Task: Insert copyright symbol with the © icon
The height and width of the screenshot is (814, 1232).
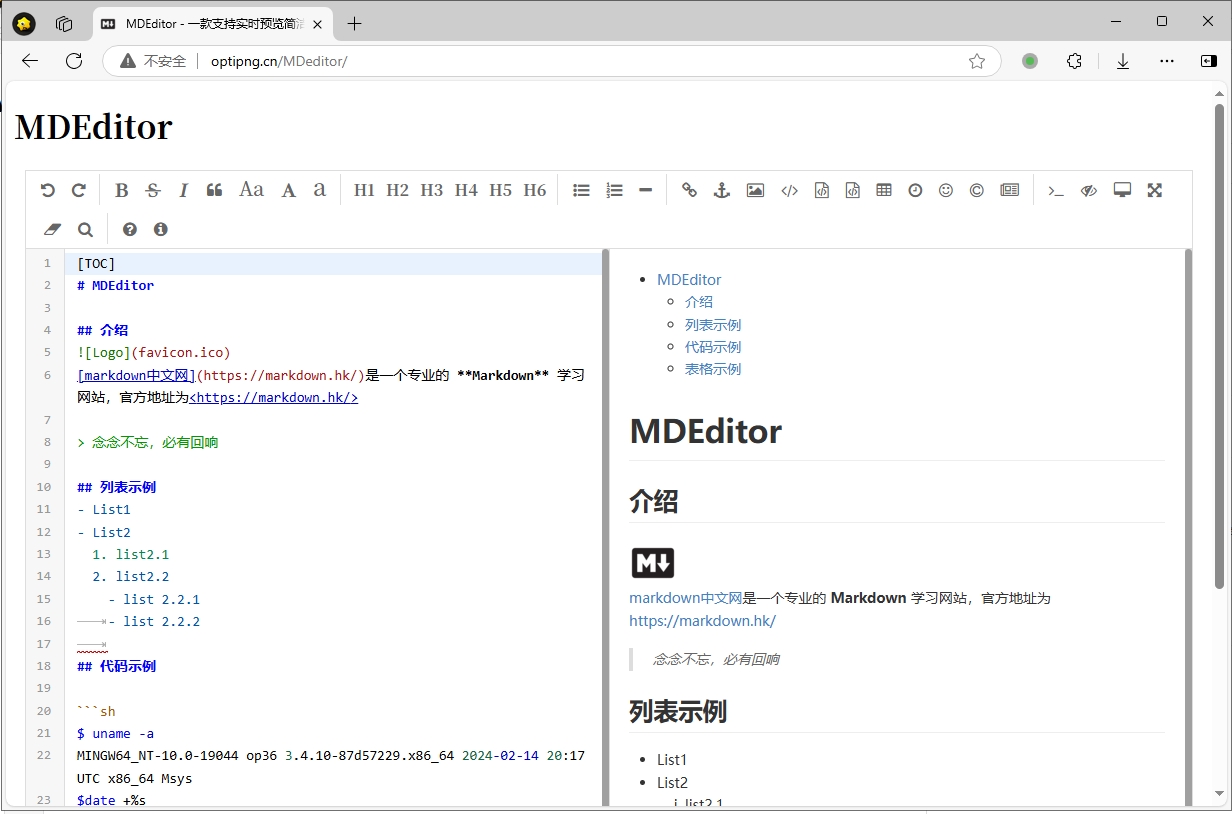Action: pos(977,190)
